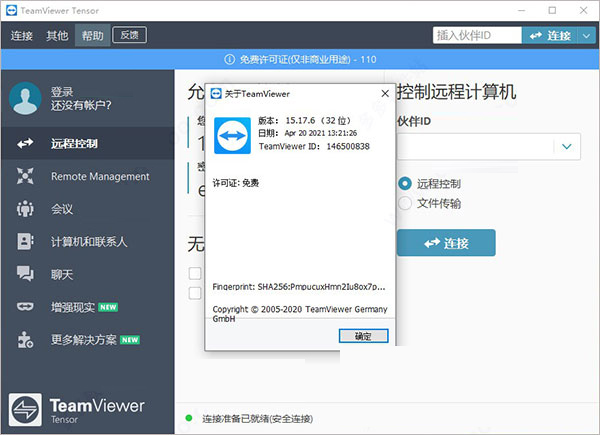Focus the 伙伴ID combo box field
The height and width of the screenshot is (435, 600).
click(489, 146)
